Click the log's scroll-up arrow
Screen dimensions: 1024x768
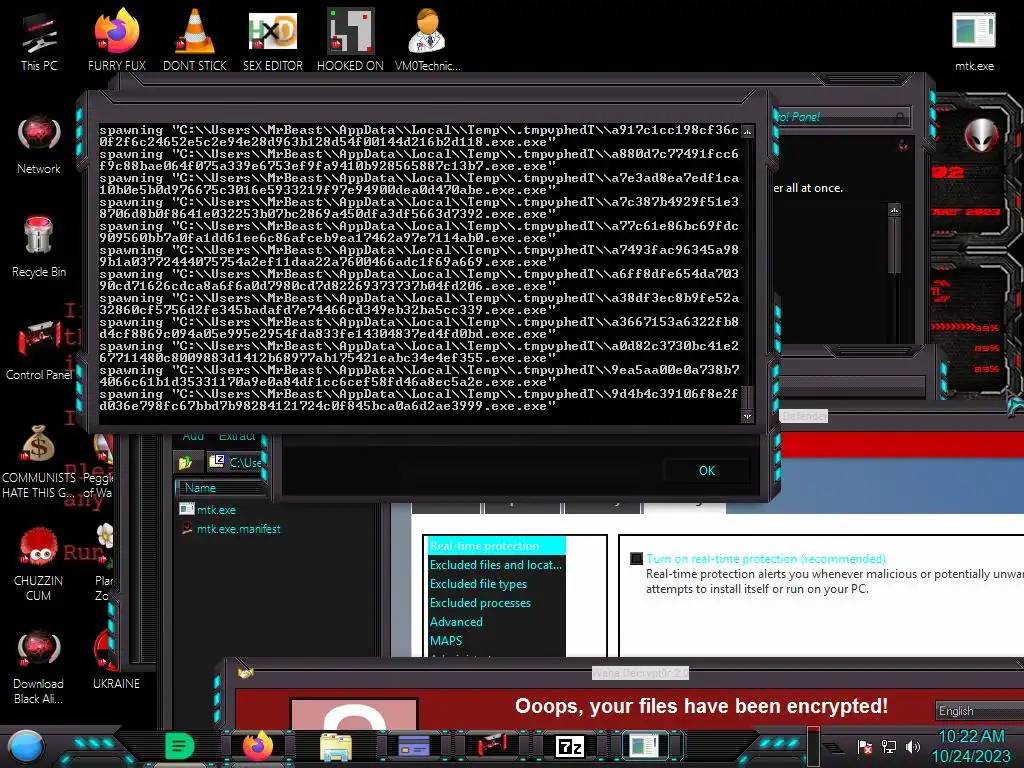pos(747,132)
